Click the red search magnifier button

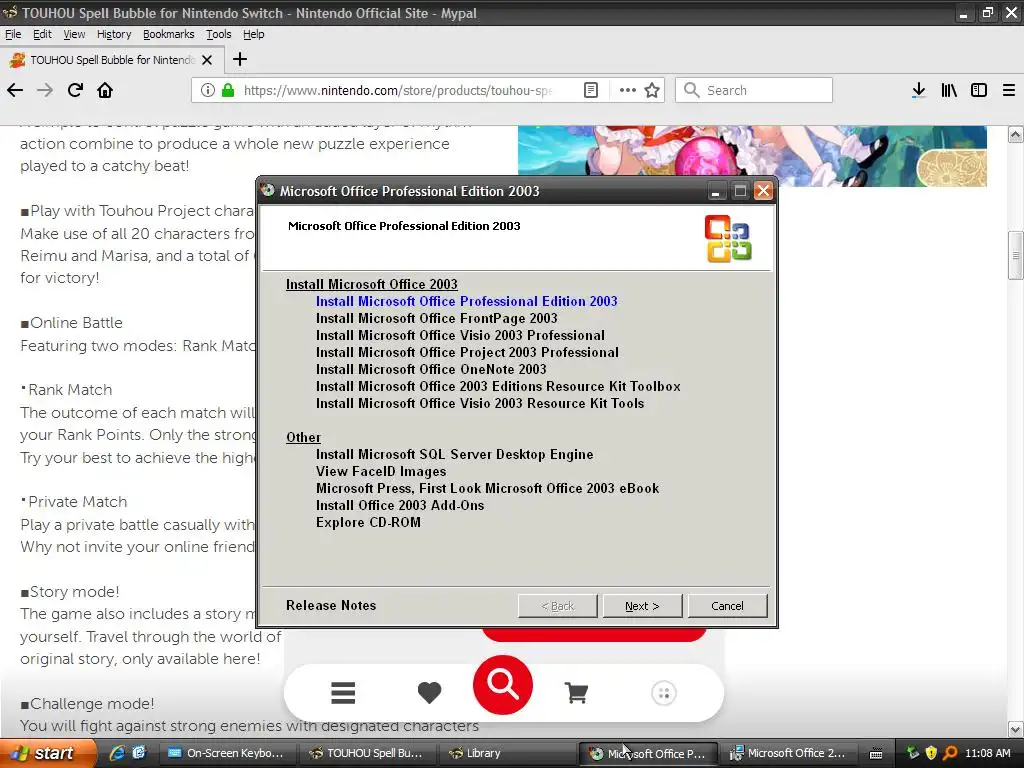503,685
